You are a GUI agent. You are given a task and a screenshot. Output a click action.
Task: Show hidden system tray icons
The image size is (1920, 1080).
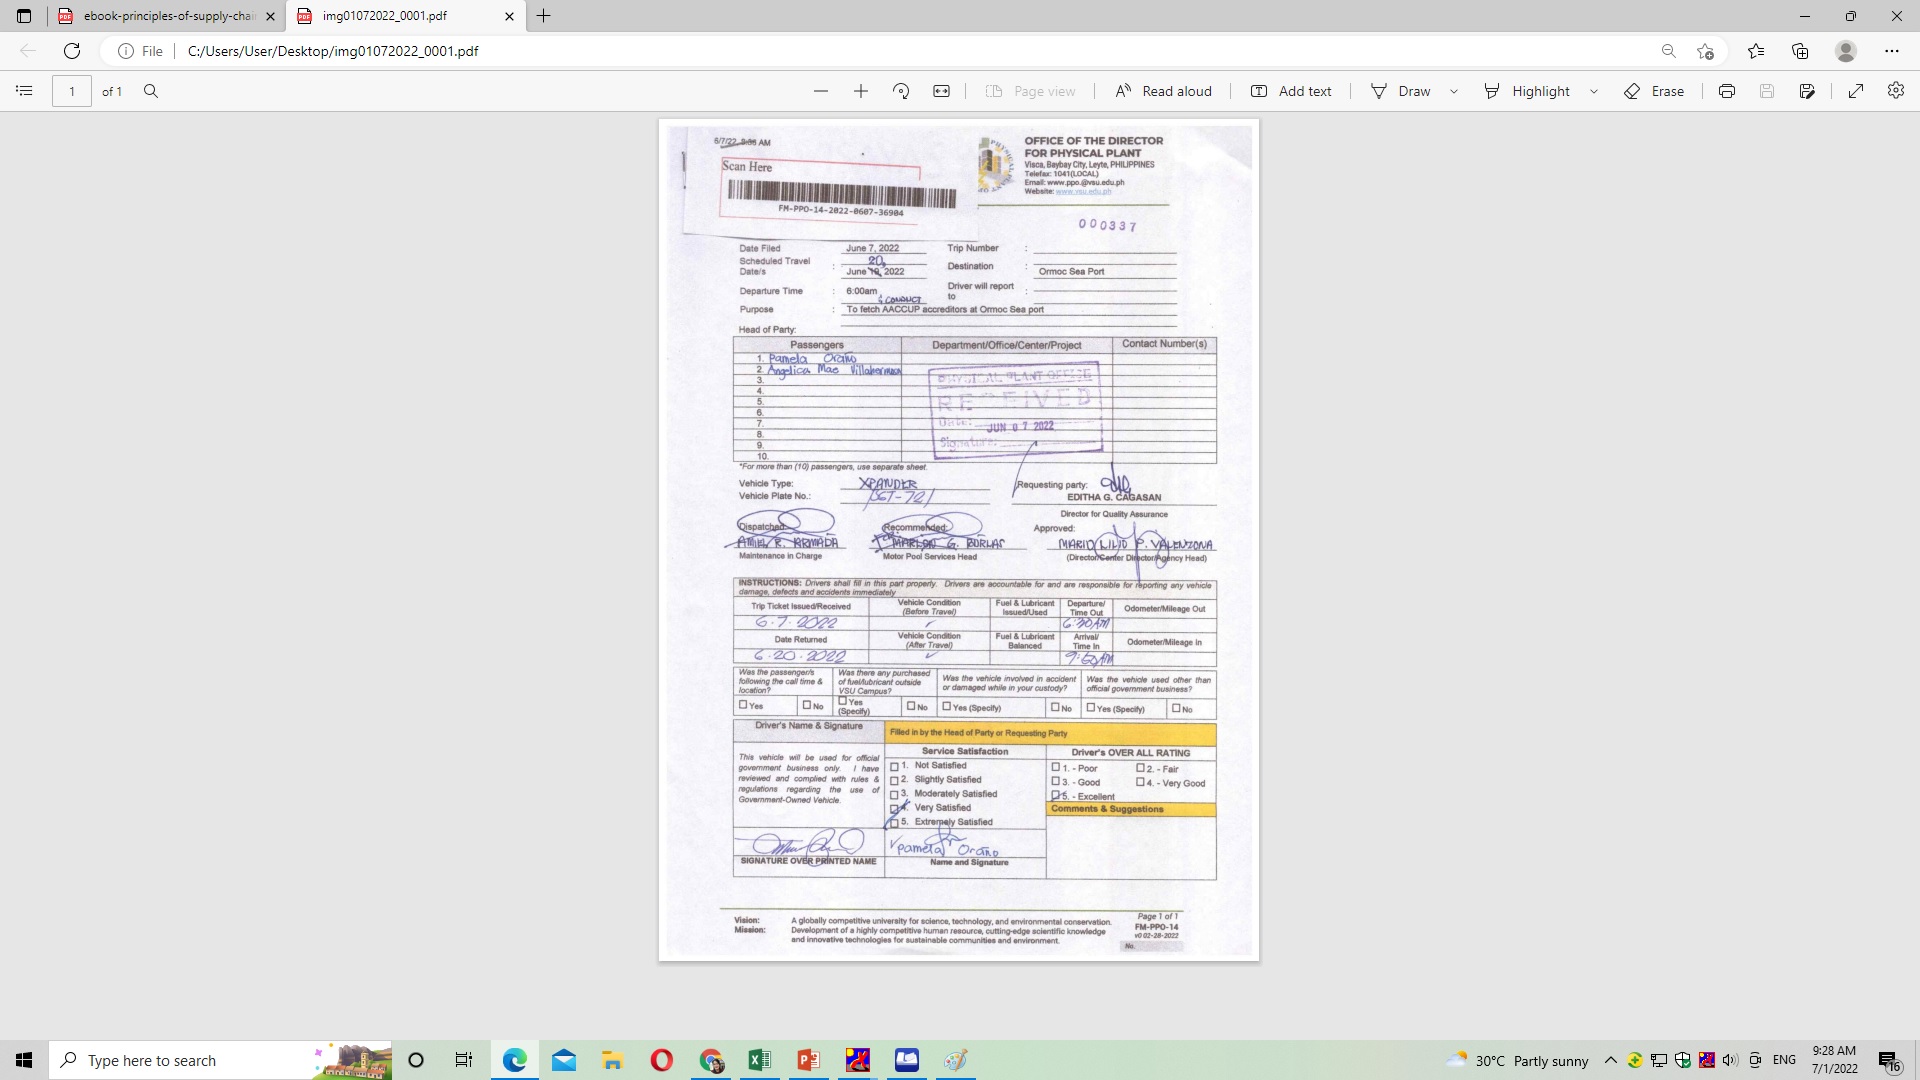pyautogui.click(x=1610, y=1060)
